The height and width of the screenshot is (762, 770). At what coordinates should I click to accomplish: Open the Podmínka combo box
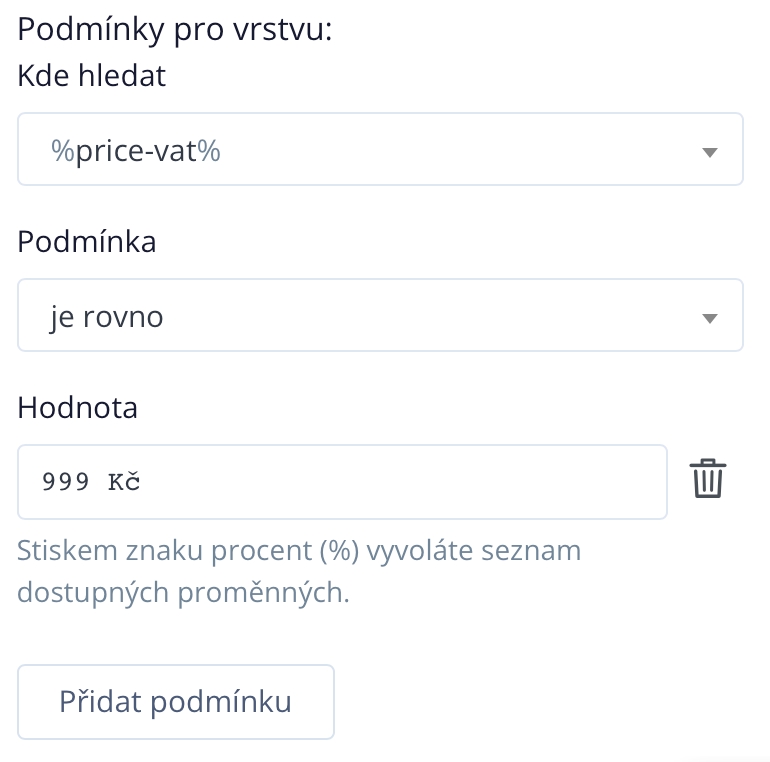click(x=380, y=316)
